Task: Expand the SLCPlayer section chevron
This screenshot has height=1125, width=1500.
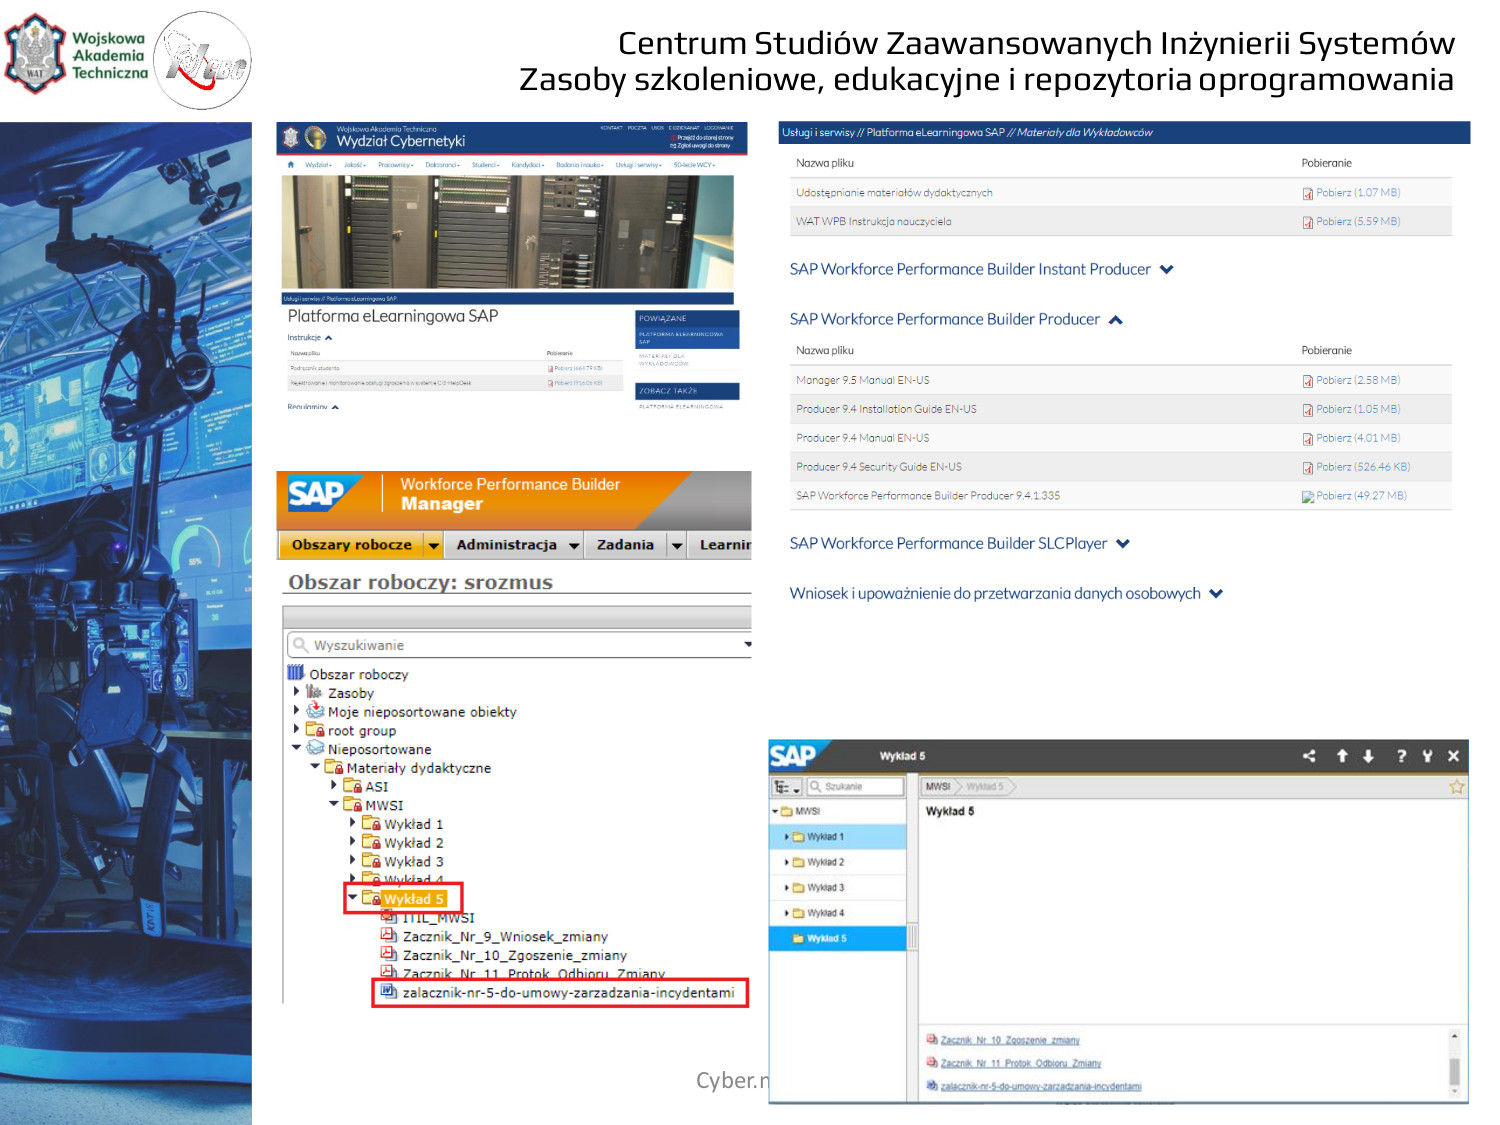Action: point(1123,544)
